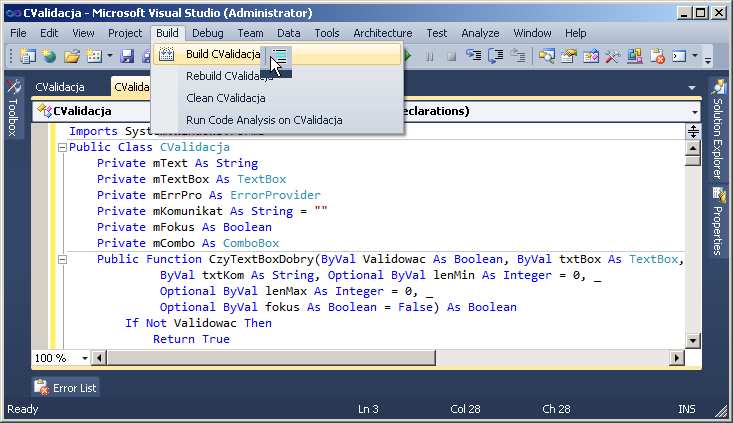Screen dimensions: 733x423
Task: Click the build icon beside Build CValidacja
Action: (166, 54)
